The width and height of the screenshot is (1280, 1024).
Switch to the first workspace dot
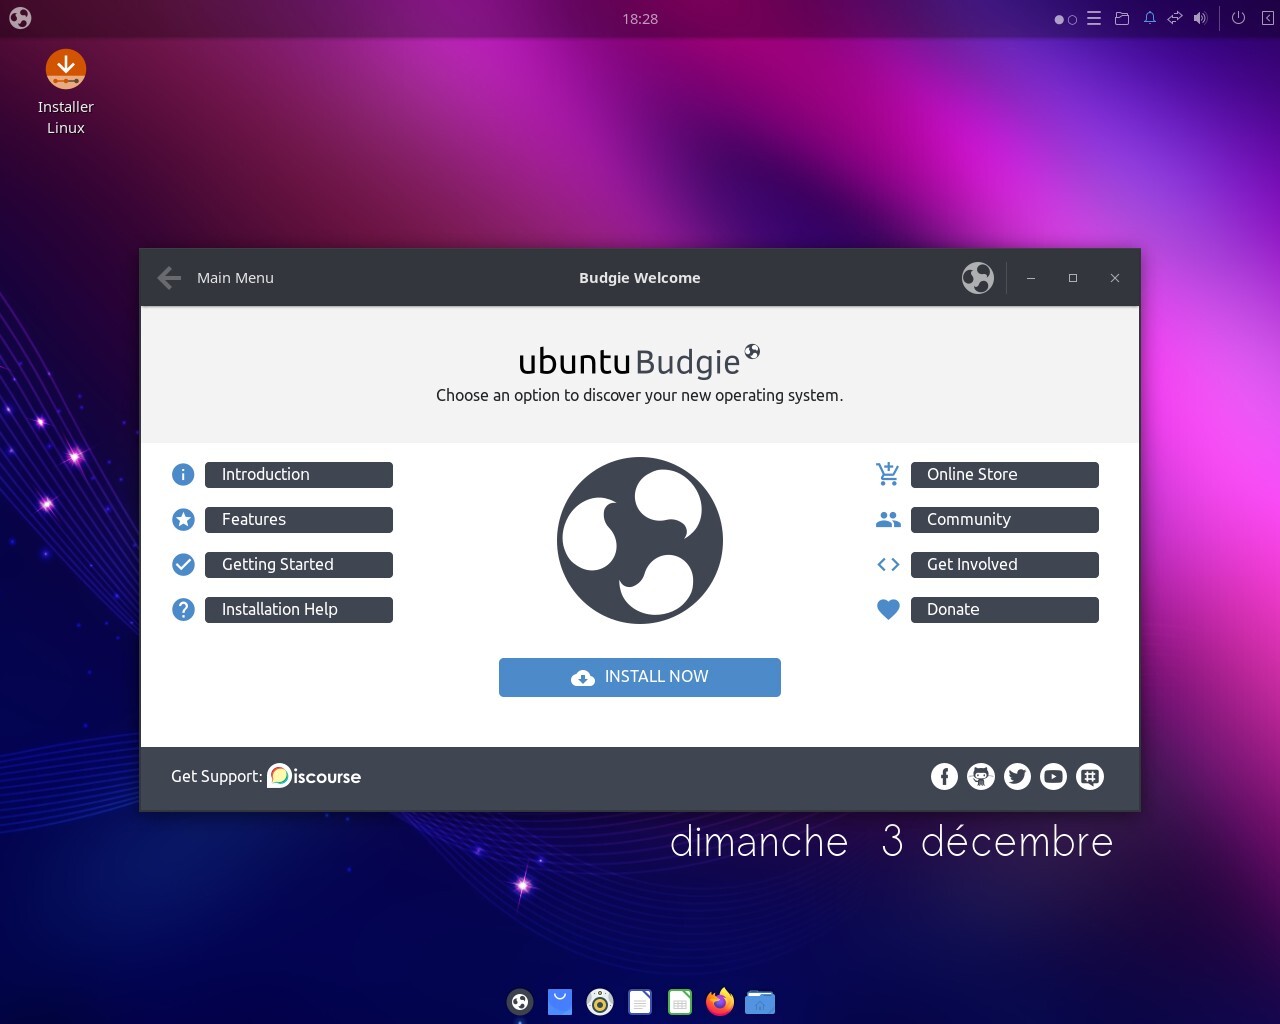pyautogui.click(x=1059, y=19)
